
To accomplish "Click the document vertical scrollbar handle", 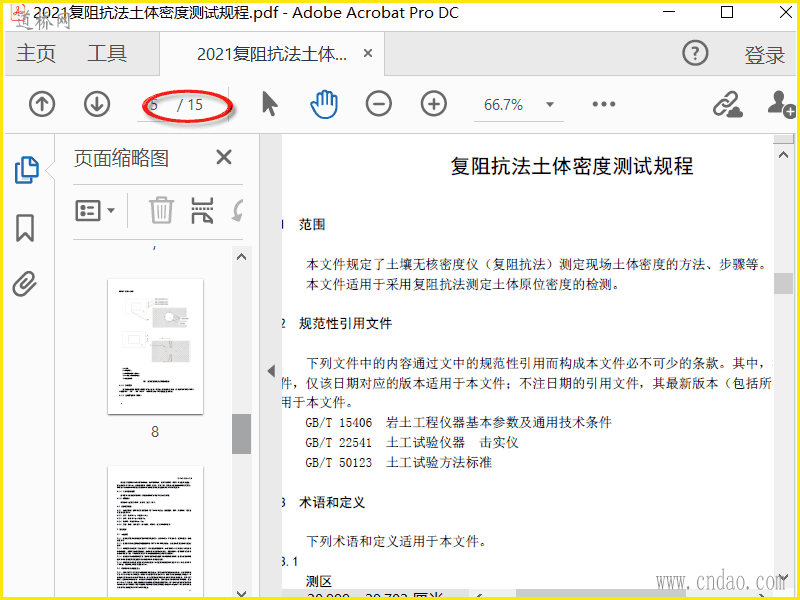I will [783, 284].
